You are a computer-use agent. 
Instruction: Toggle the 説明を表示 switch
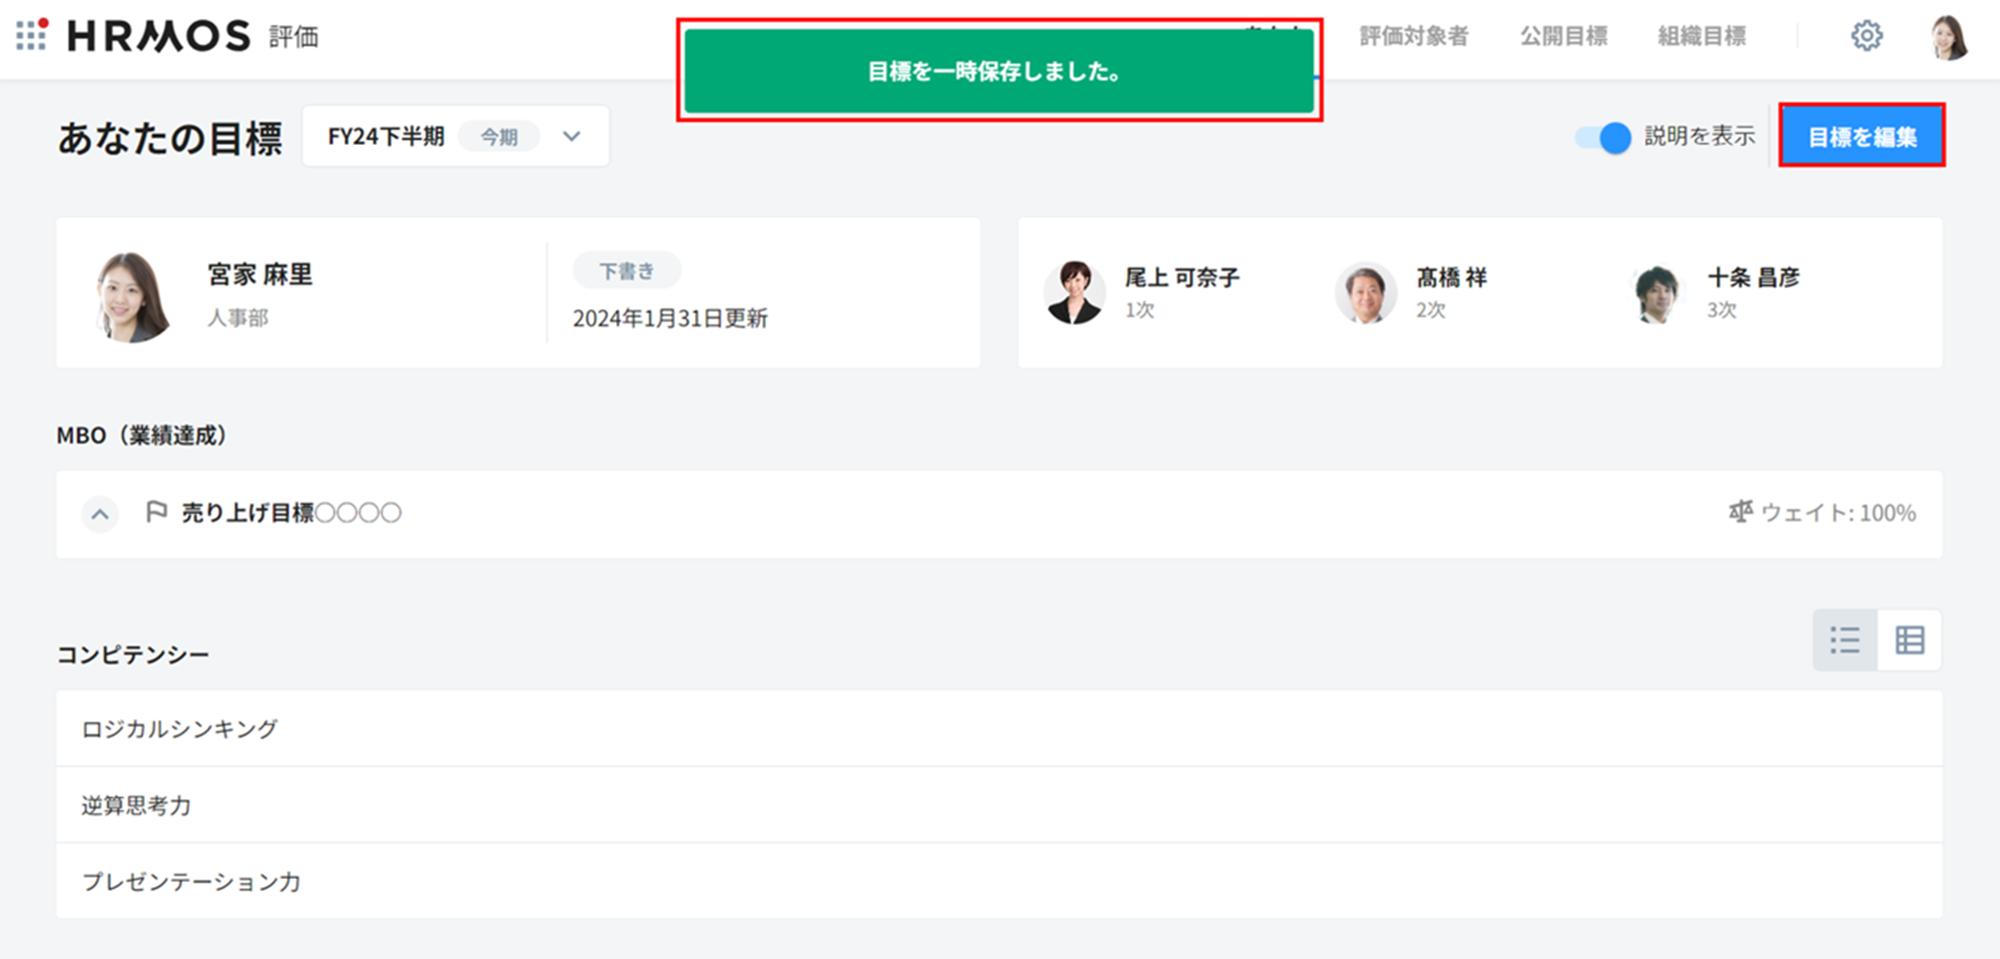[1603, 137]
